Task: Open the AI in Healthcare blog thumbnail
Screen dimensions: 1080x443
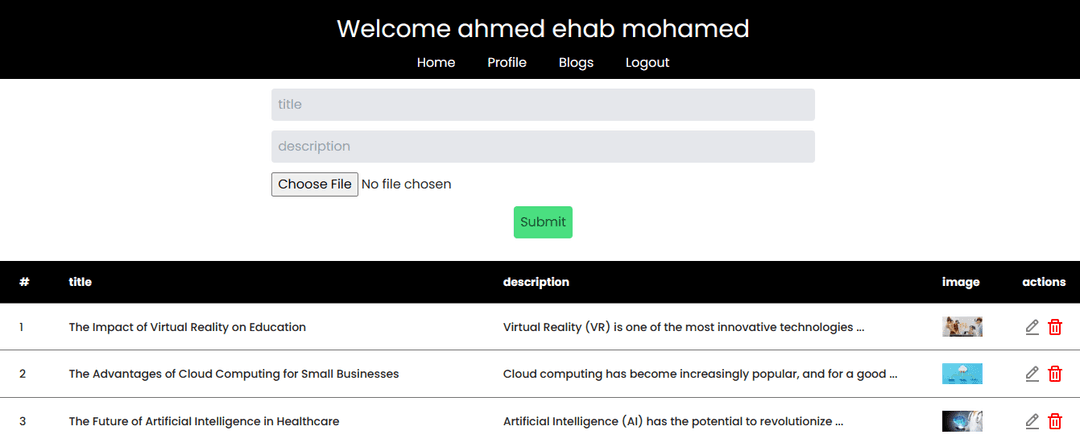Action: (962, 421)
